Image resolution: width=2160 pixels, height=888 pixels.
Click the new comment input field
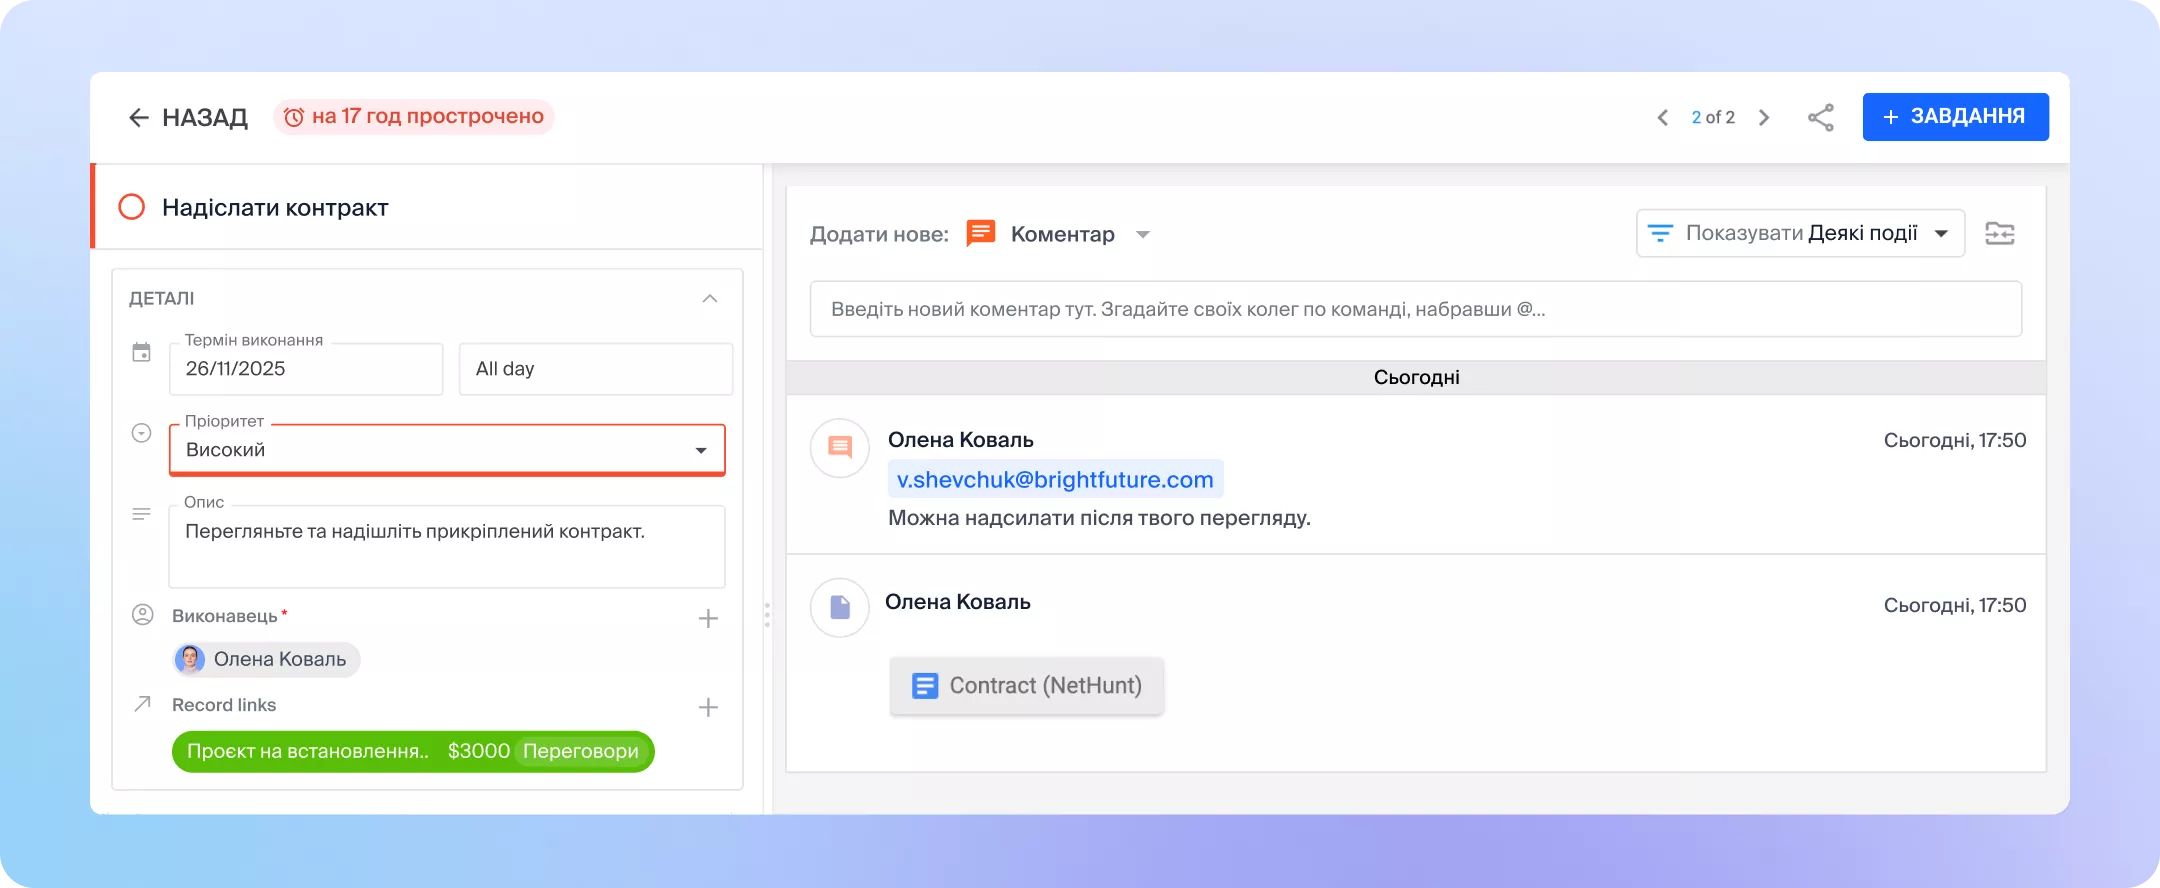click(x=1415, y=309)
